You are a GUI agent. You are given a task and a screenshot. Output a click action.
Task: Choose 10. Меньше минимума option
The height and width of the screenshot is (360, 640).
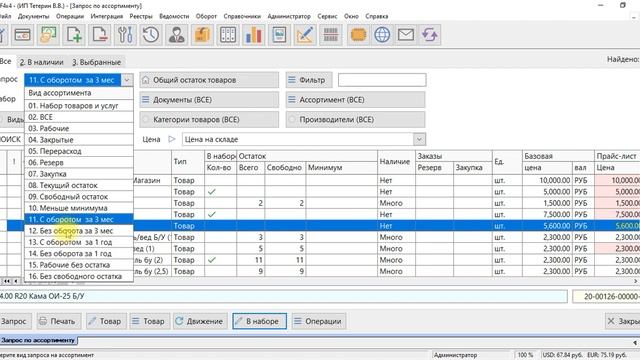click(79, 208)
